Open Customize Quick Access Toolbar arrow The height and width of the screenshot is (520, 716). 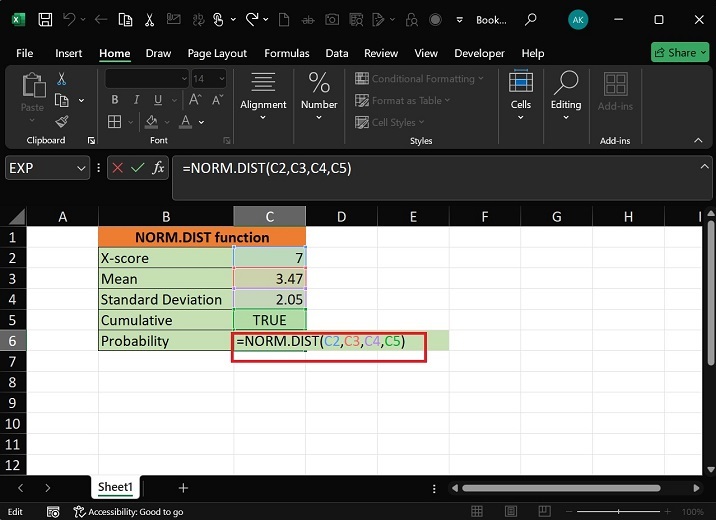(x=459, y=20)
